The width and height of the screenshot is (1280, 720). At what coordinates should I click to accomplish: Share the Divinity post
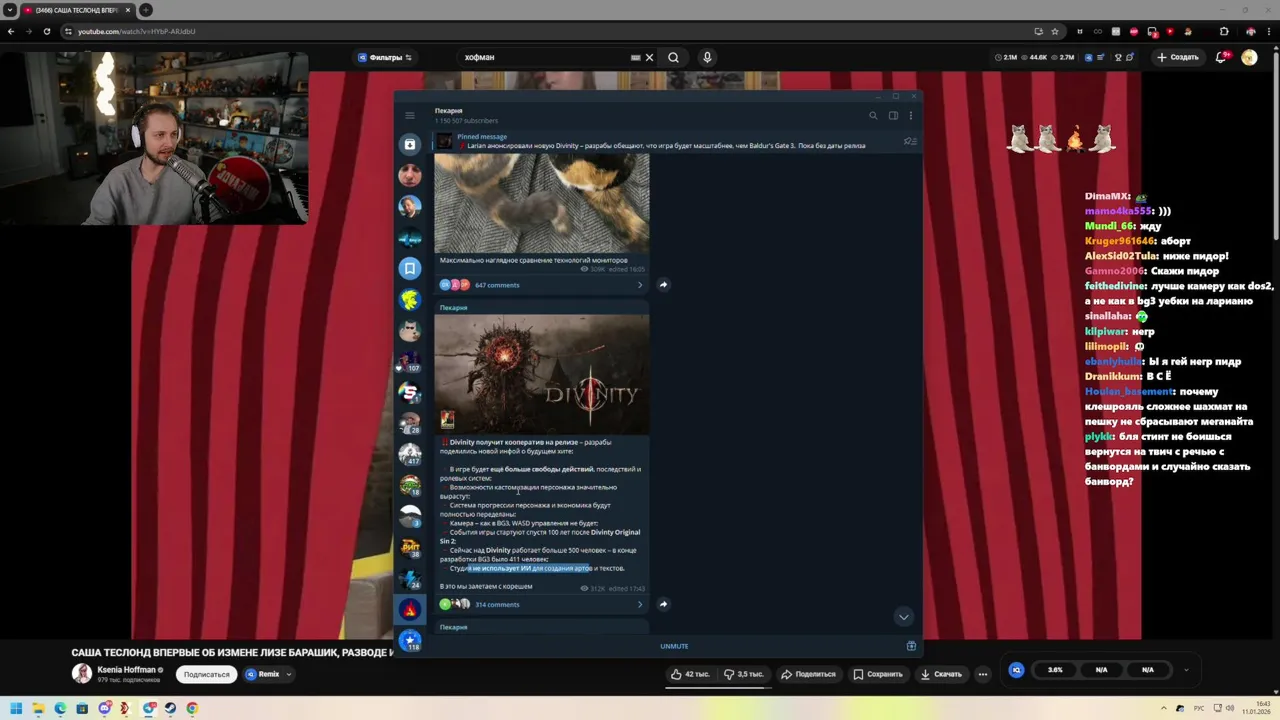click(x=663, y=604)
